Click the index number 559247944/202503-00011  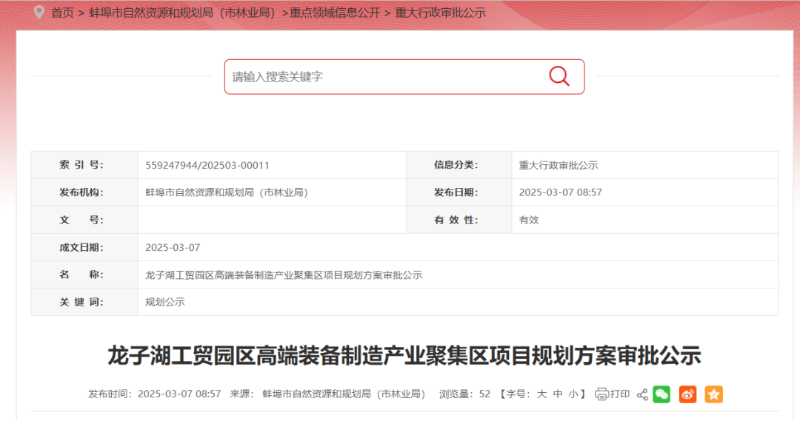tap(207, 165)
